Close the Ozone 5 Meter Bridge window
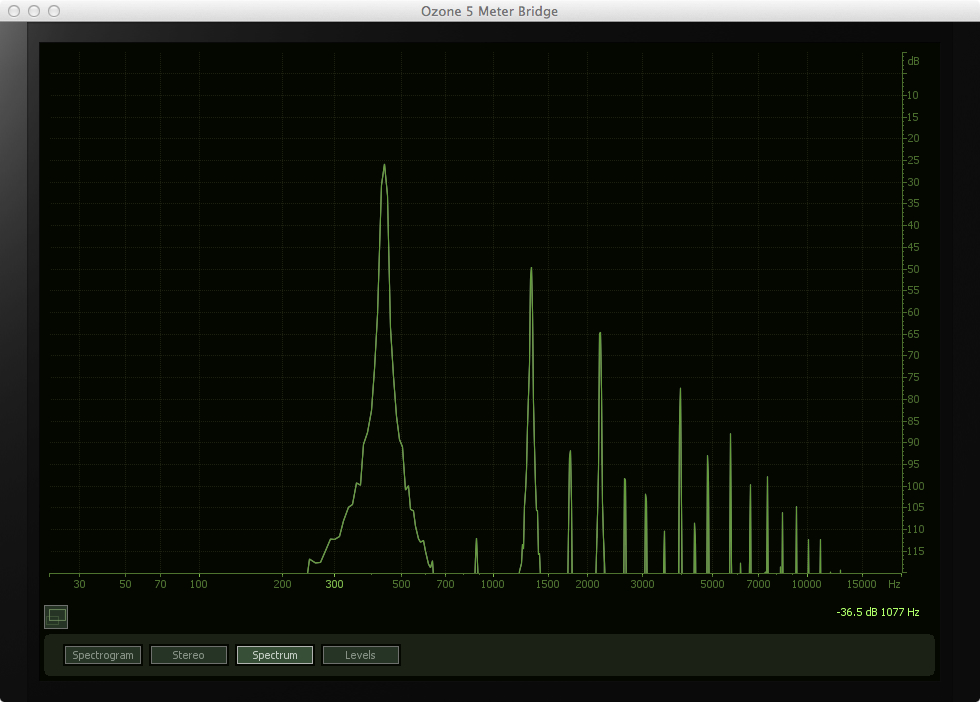The image size is (980, 702). [x=14, y=11]
